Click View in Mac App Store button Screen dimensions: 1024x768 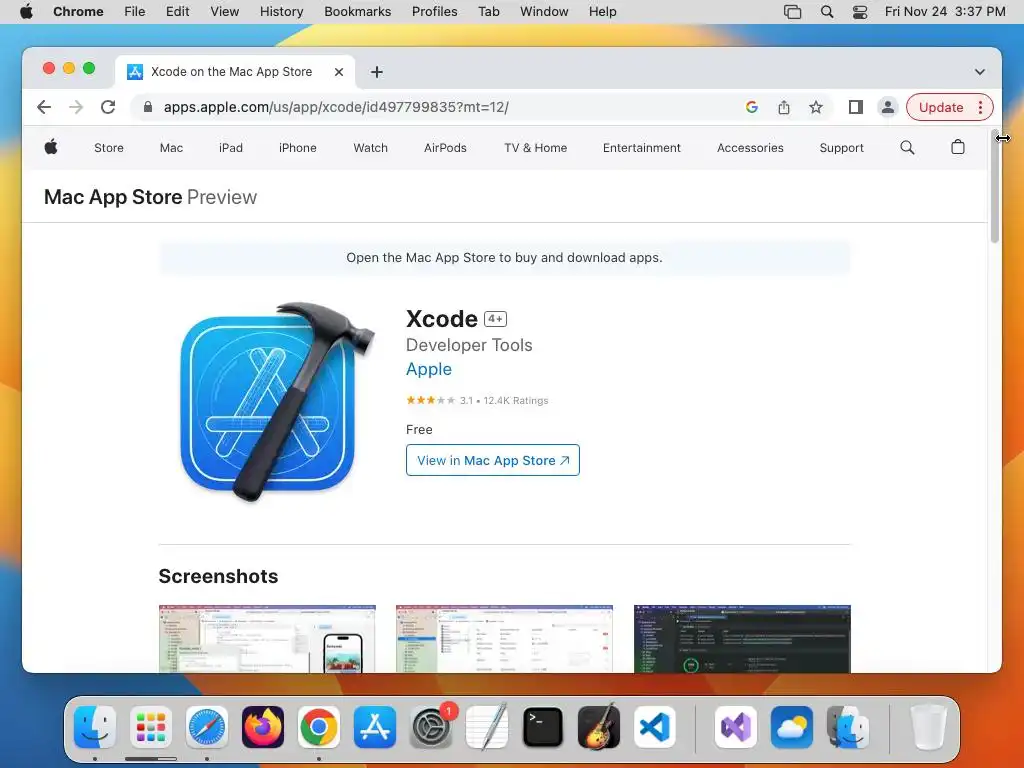(x=492, y=460)
